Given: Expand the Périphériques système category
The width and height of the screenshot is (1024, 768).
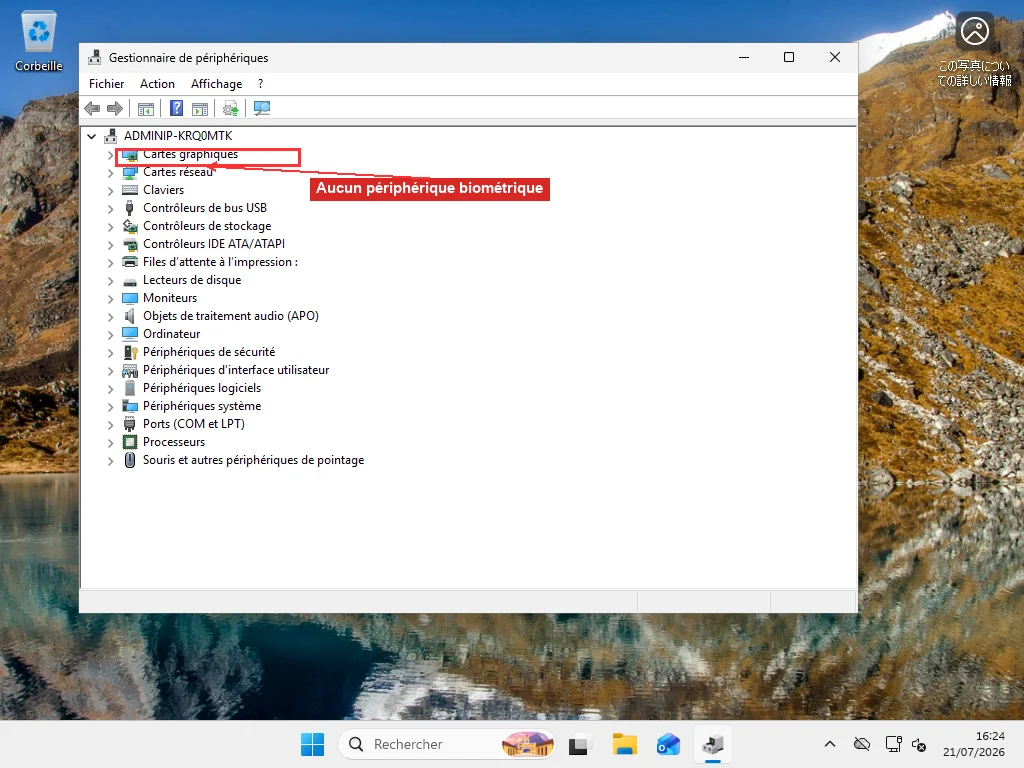Looking at the screenshot, I should pos(110,407).
